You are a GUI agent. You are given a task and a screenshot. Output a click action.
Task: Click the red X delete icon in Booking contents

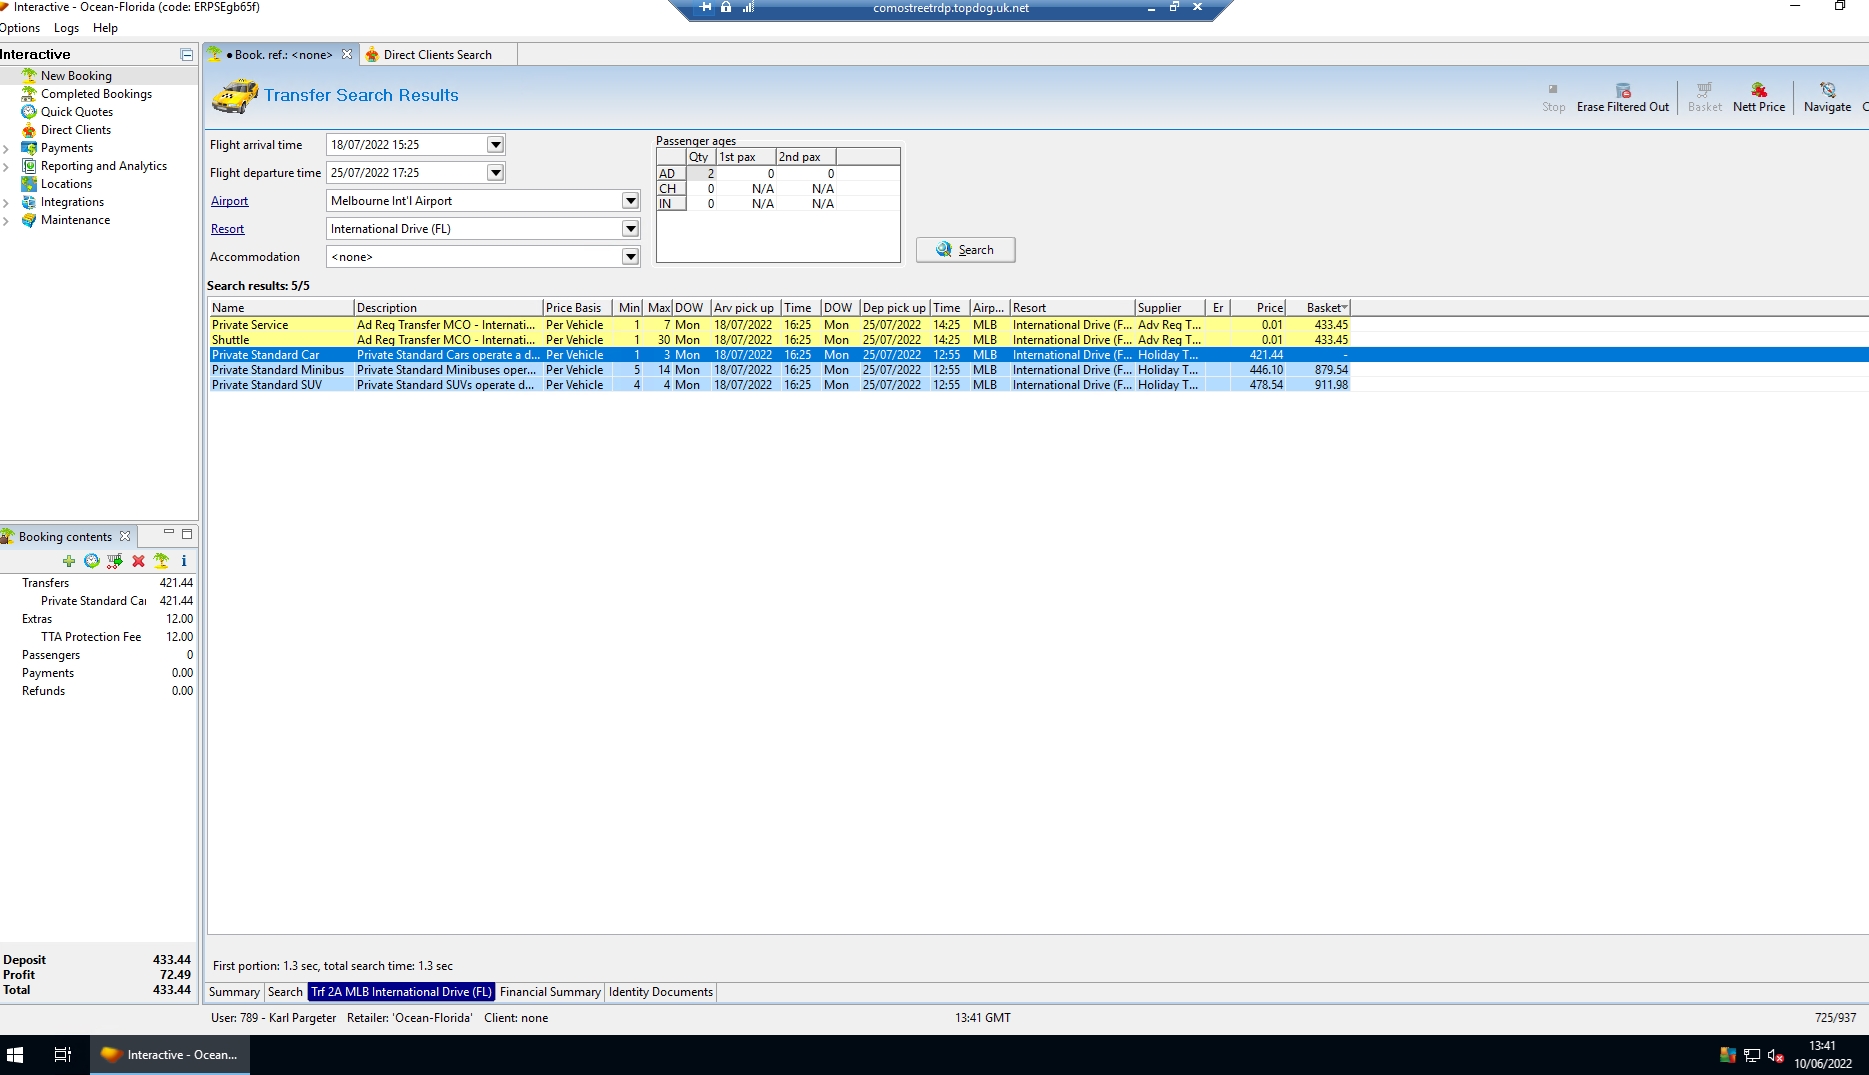(x=138, y=561)
